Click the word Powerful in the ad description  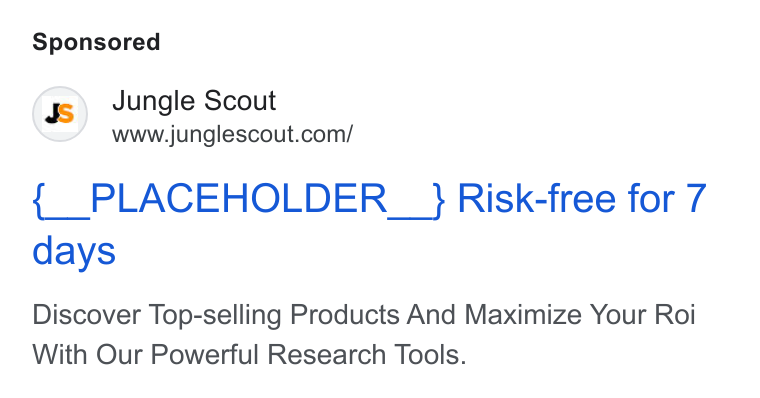205,354
